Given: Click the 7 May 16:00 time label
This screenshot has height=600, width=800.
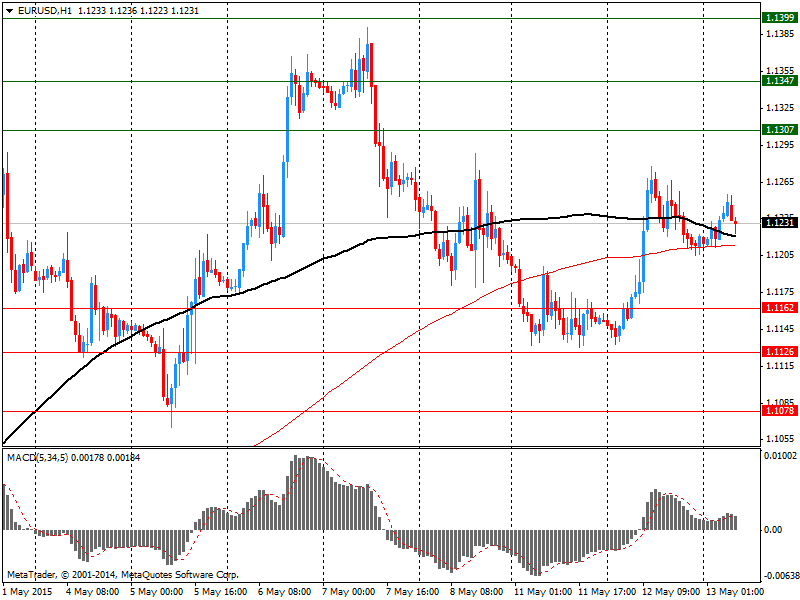Looking at the screenshot, I should click(x=412, y=592).
